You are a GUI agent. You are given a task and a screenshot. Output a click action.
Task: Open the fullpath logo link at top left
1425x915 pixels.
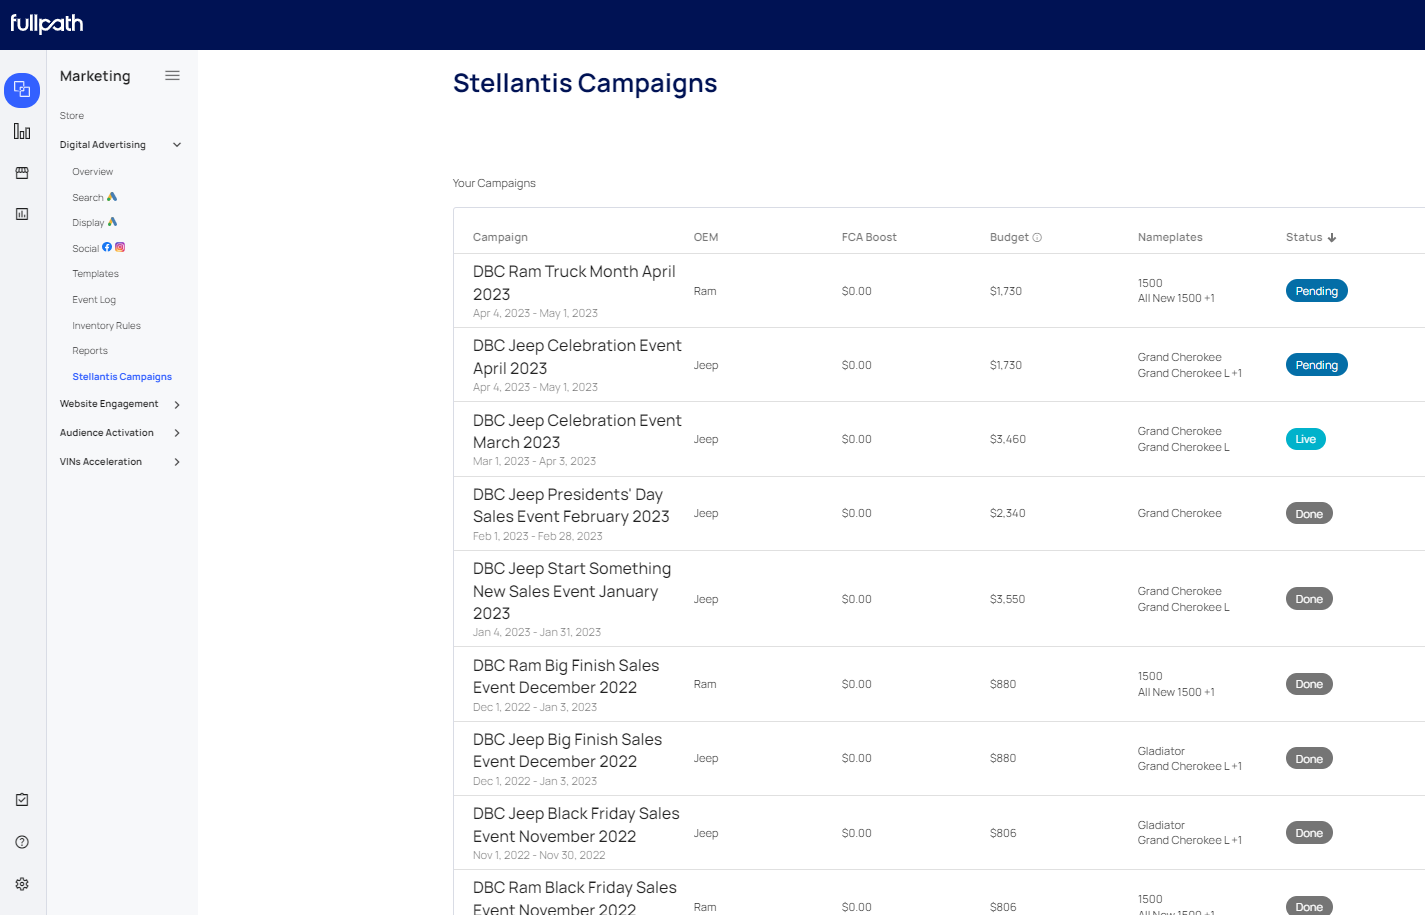(46, 23)
